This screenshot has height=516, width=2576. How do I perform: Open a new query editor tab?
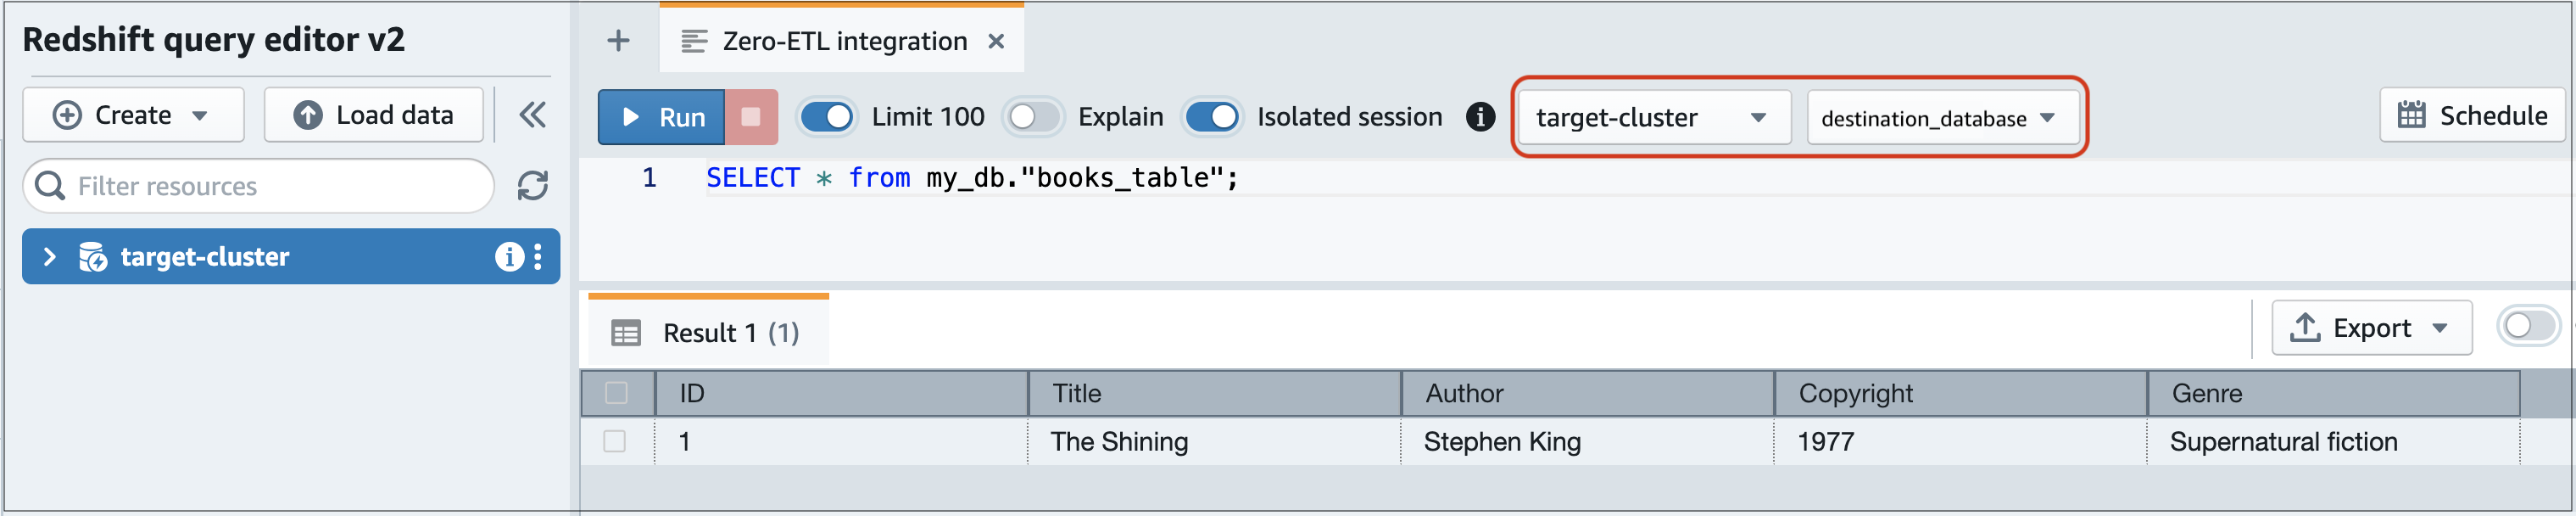tap(618, 40)
